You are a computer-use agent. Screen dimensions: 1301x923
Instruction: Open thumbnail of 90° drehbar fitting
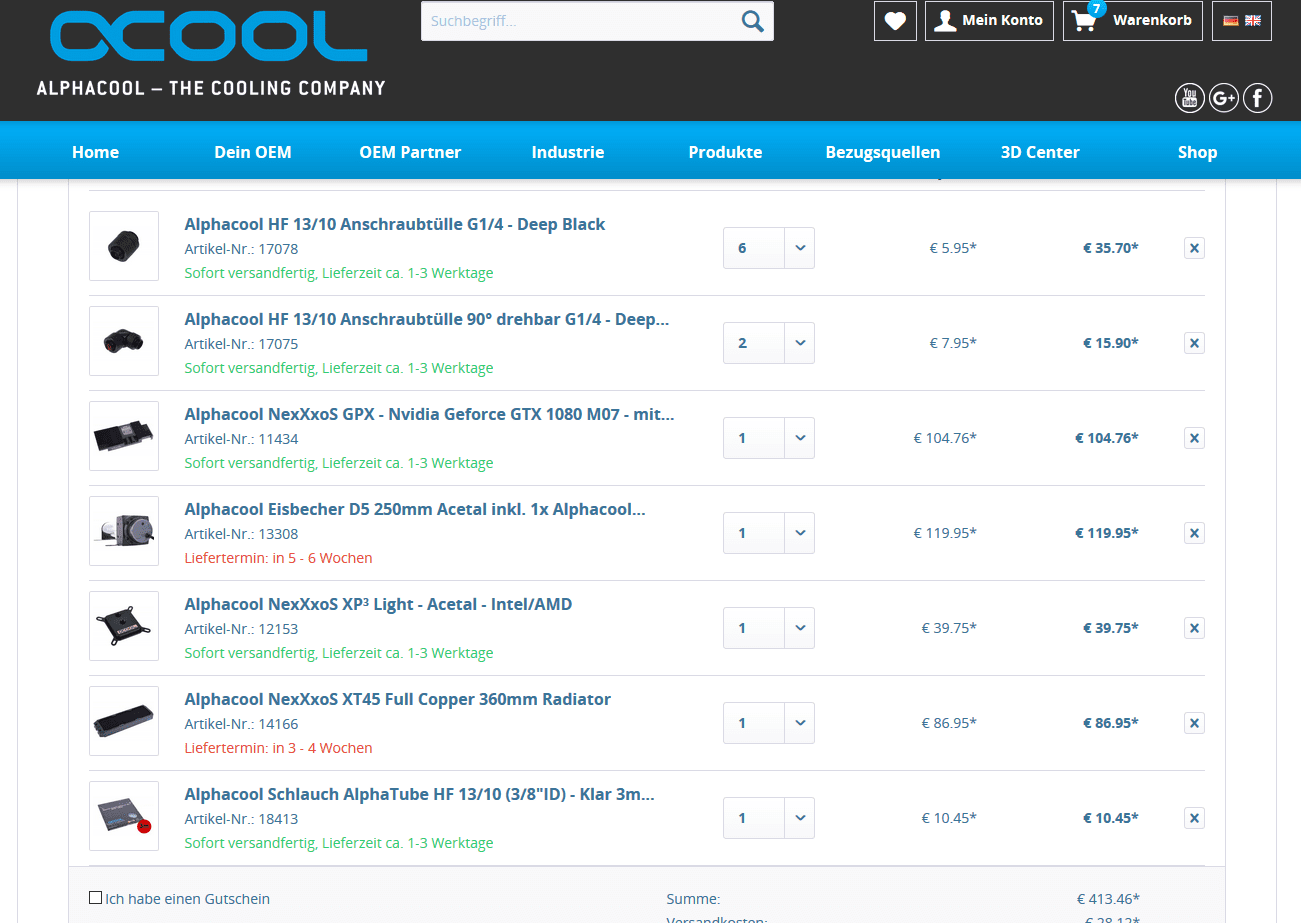(x=124, y=341)
